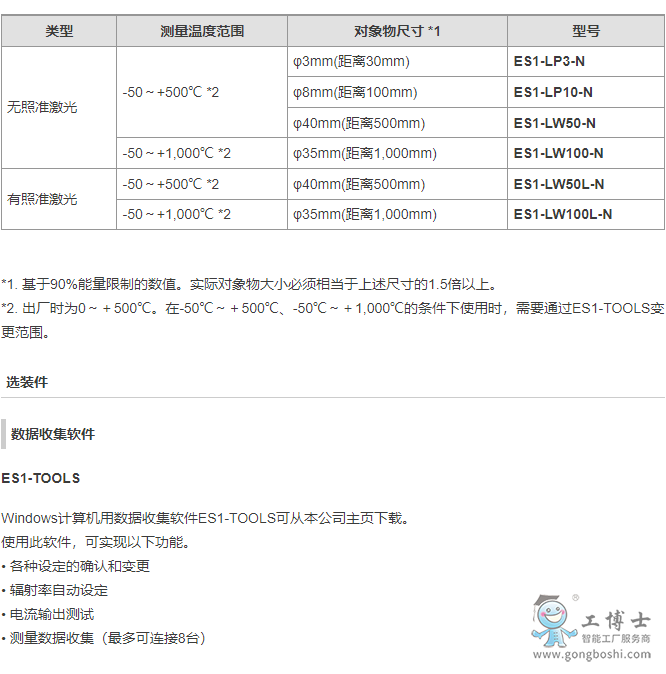The width and height of the screenshot is (666, 674).
Task: Click the 型号 column header
Action: [x=586, y=31]
